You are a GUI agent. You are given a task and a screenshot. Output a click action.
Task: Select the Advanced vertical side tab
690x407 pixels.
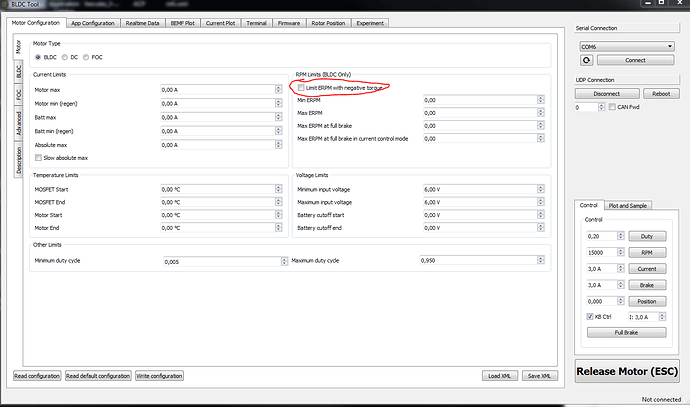[18, 123]
